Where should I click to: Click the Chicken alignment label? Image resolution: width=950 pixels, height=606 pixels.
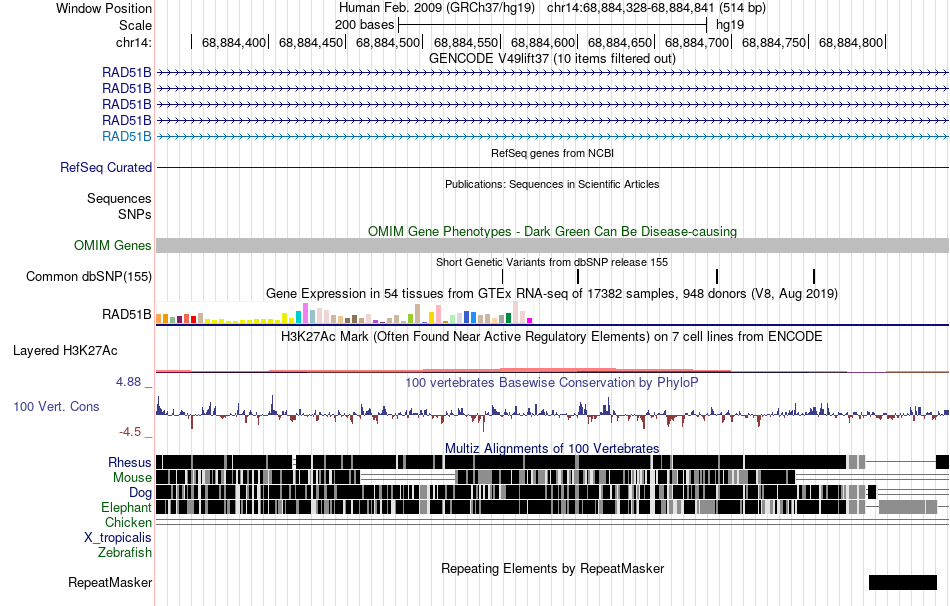tap(128, 522)
